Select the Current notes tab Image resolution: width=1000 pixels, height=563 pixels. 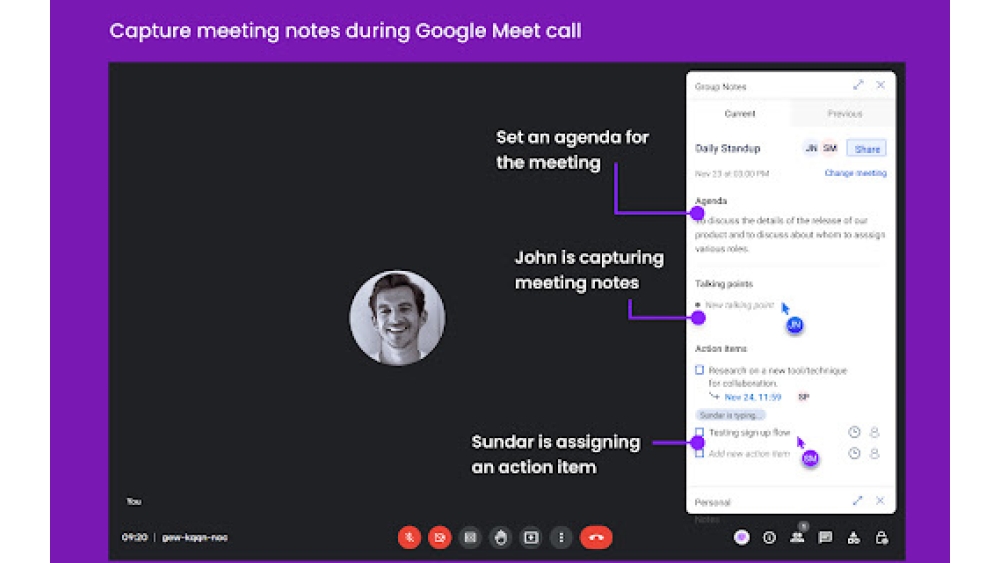(x=739, y=114)
